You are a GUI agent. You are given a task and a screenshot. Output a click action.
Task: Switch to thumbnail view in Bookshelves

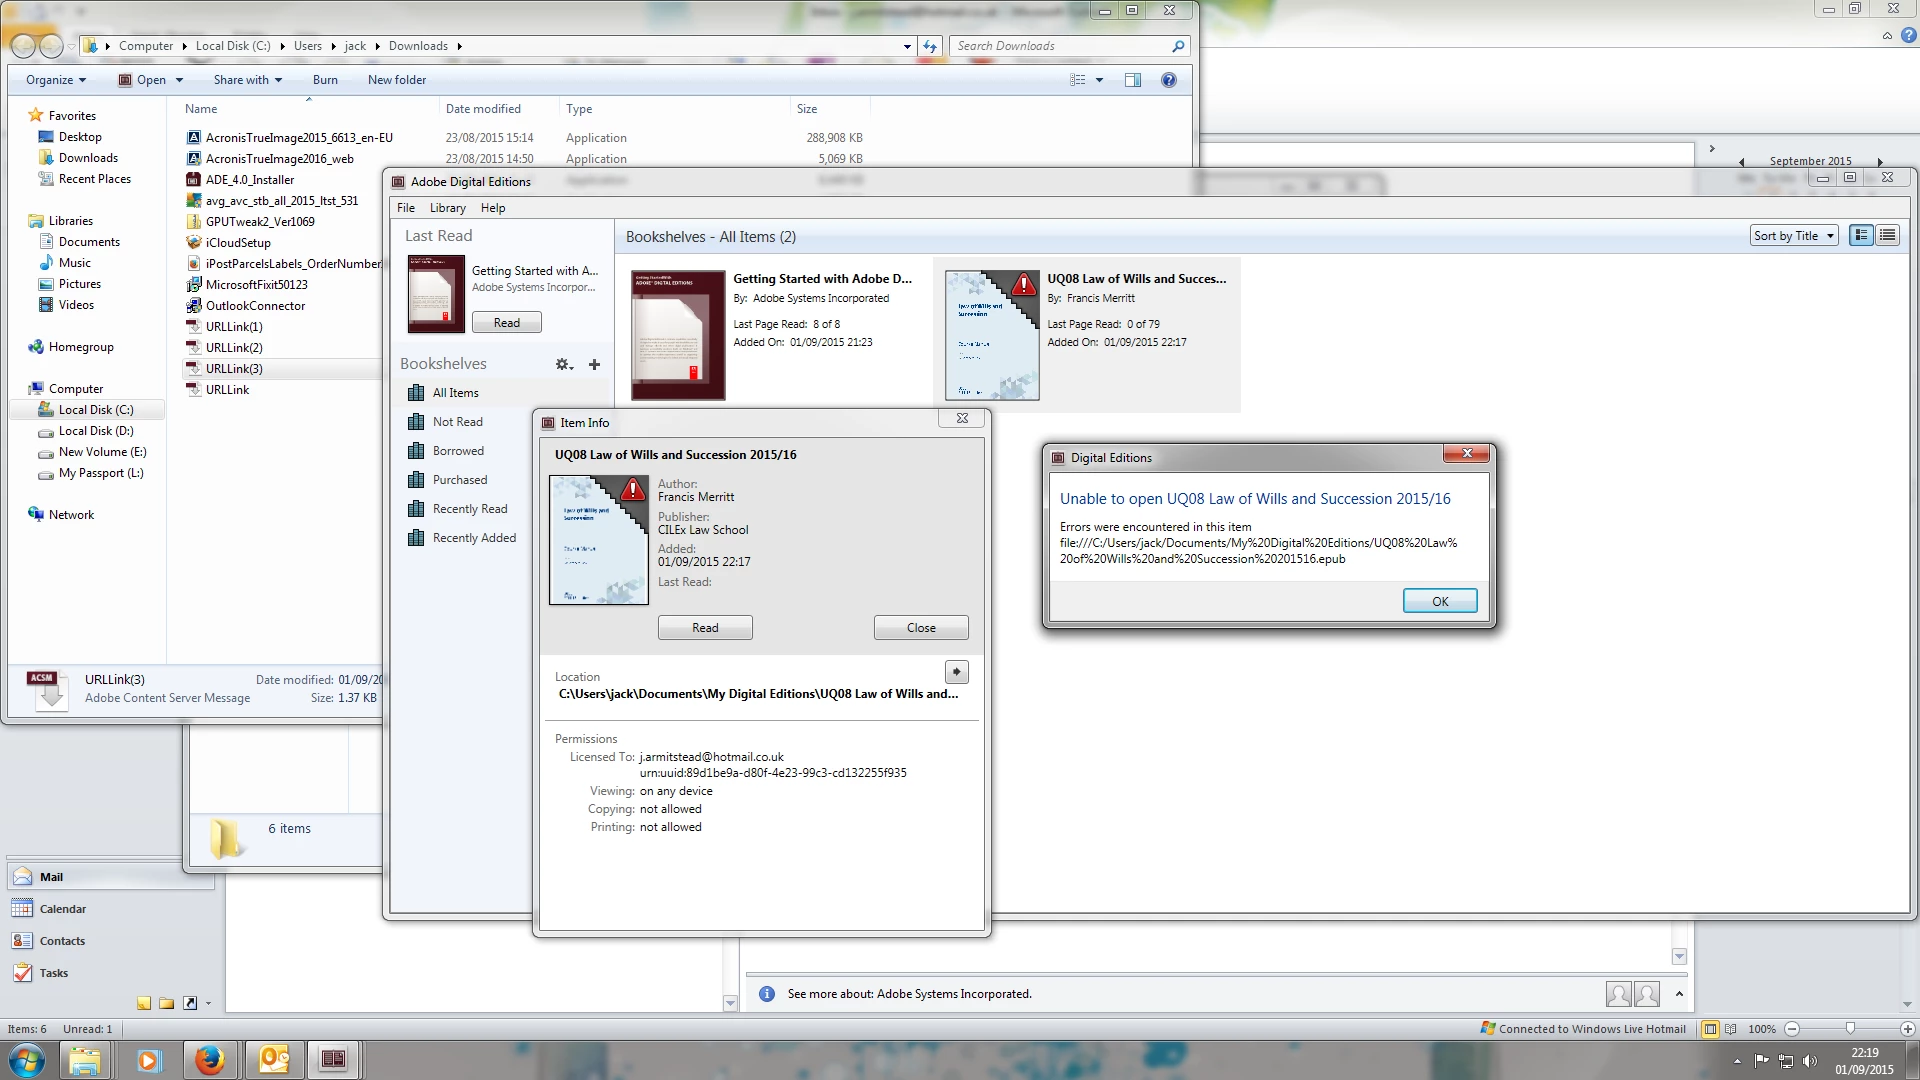[x=1861, y=236]
